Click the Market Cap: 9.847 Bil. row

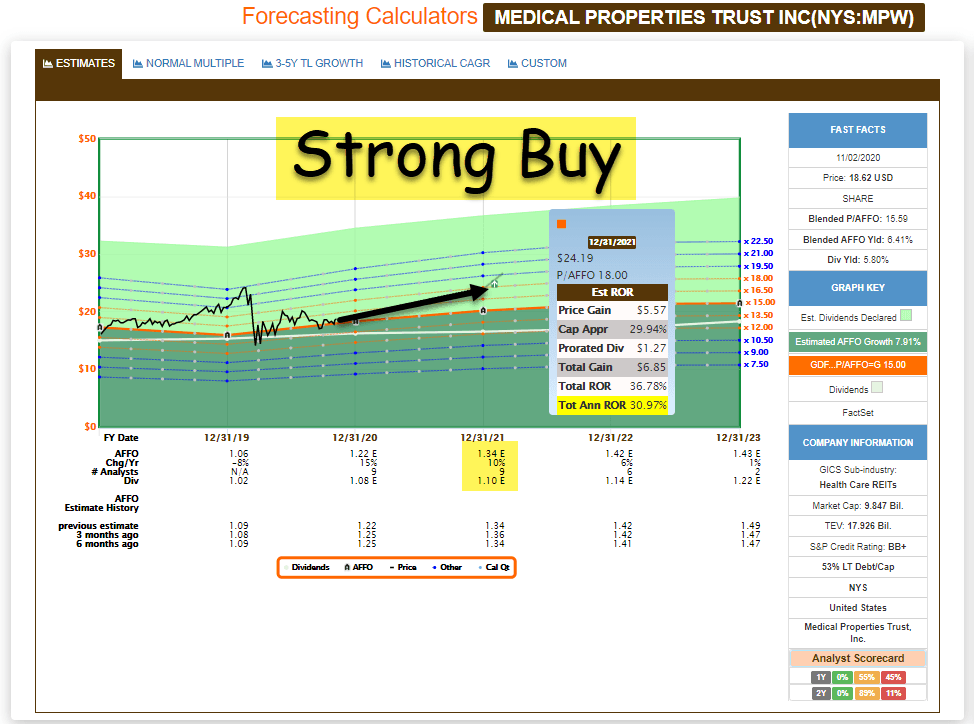click(858, 505)
